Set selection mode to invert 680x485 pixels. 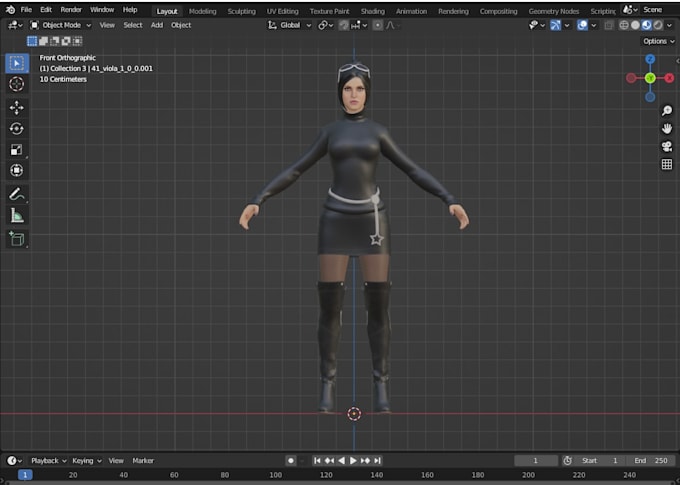tap(66, 41)
